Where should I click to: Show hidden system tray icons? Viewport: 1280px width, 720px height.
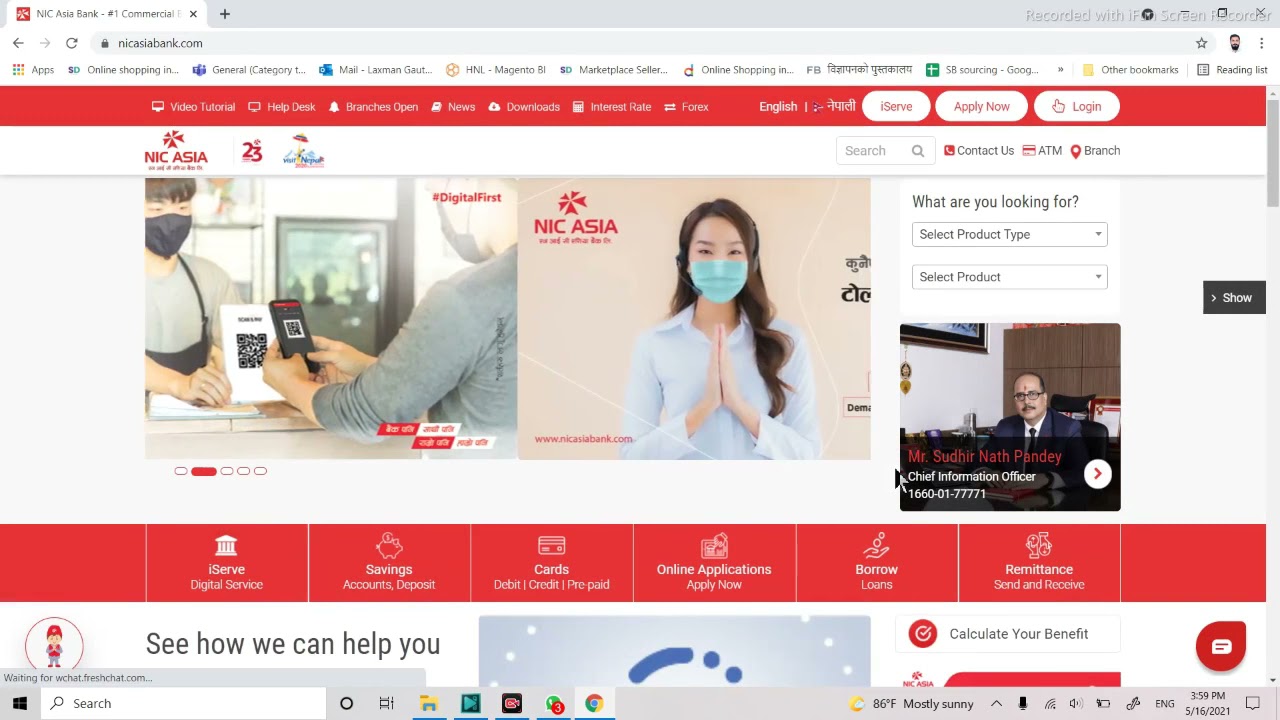pyautogui.click(x=996, y=704)
